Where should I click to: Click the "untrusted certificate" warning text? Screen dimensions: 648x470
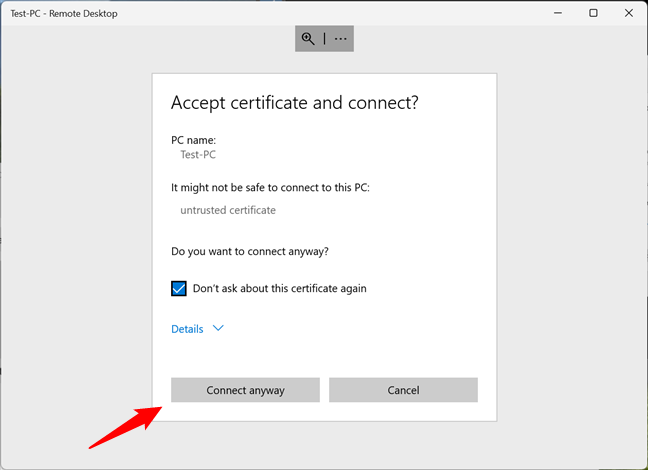tap(228, 210)
